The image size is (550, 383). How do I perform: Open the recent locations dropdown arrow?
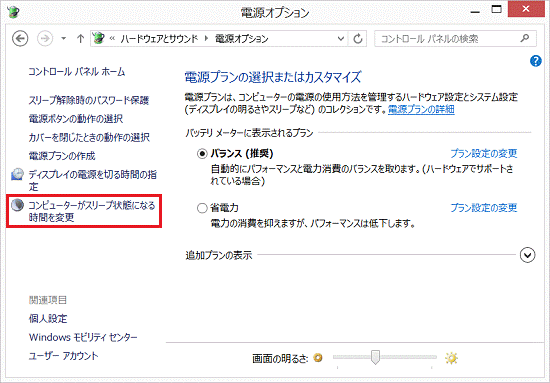point(63,38)
